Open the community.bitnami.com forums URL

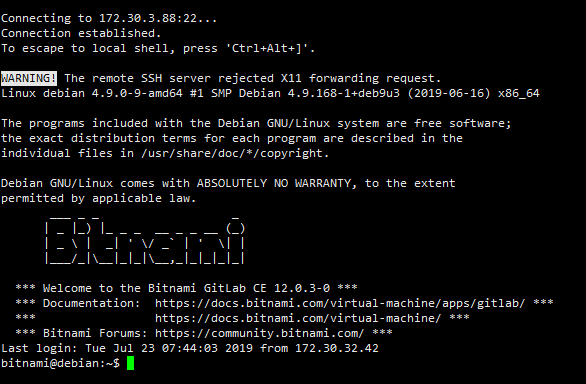pos(259,333)
